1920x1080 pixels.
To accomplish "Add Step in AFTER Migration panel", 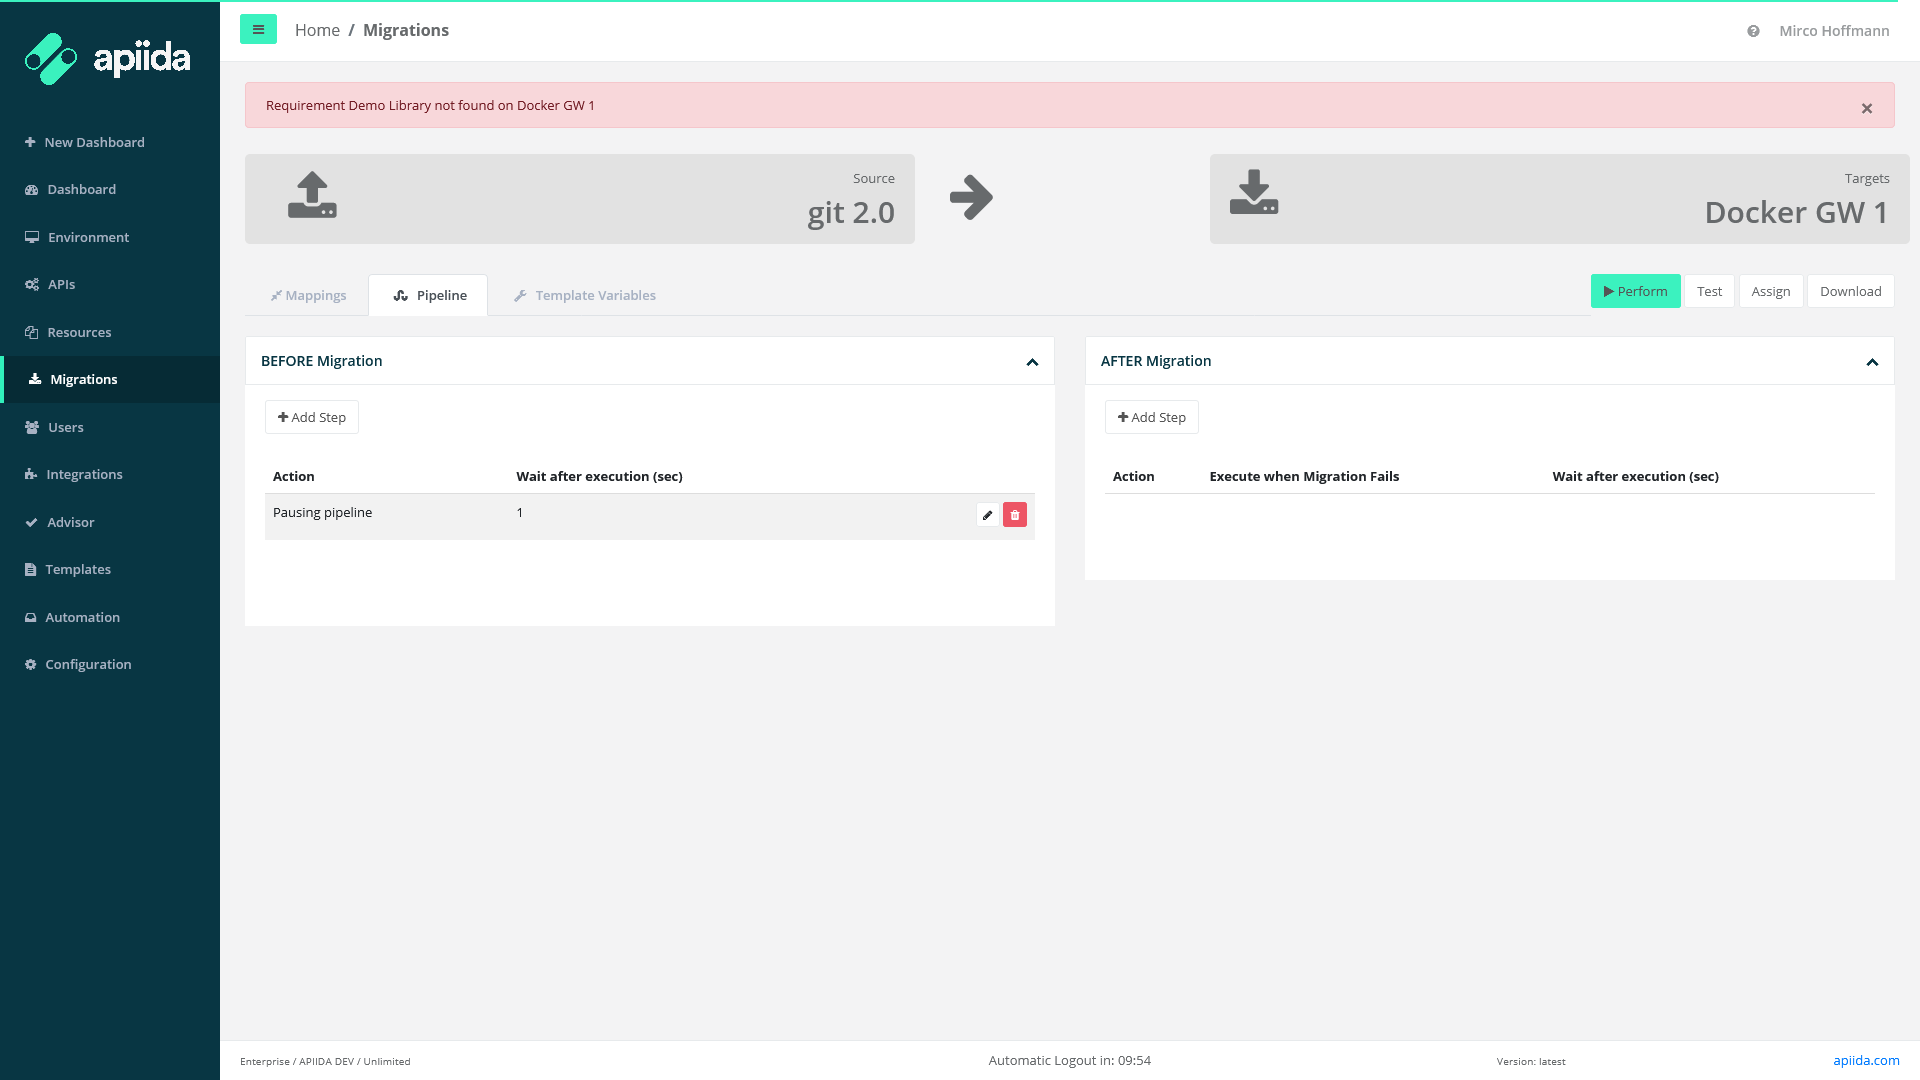I will tap(1151, 417).
